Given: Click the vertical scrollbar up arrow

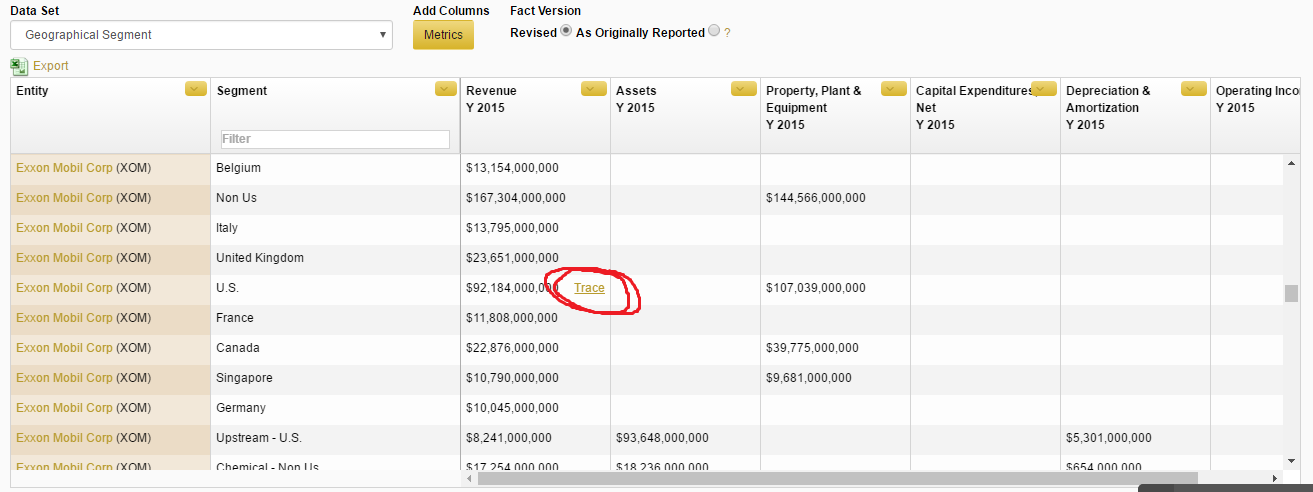Looking at the screenshot, I should tap(1291, 162).
